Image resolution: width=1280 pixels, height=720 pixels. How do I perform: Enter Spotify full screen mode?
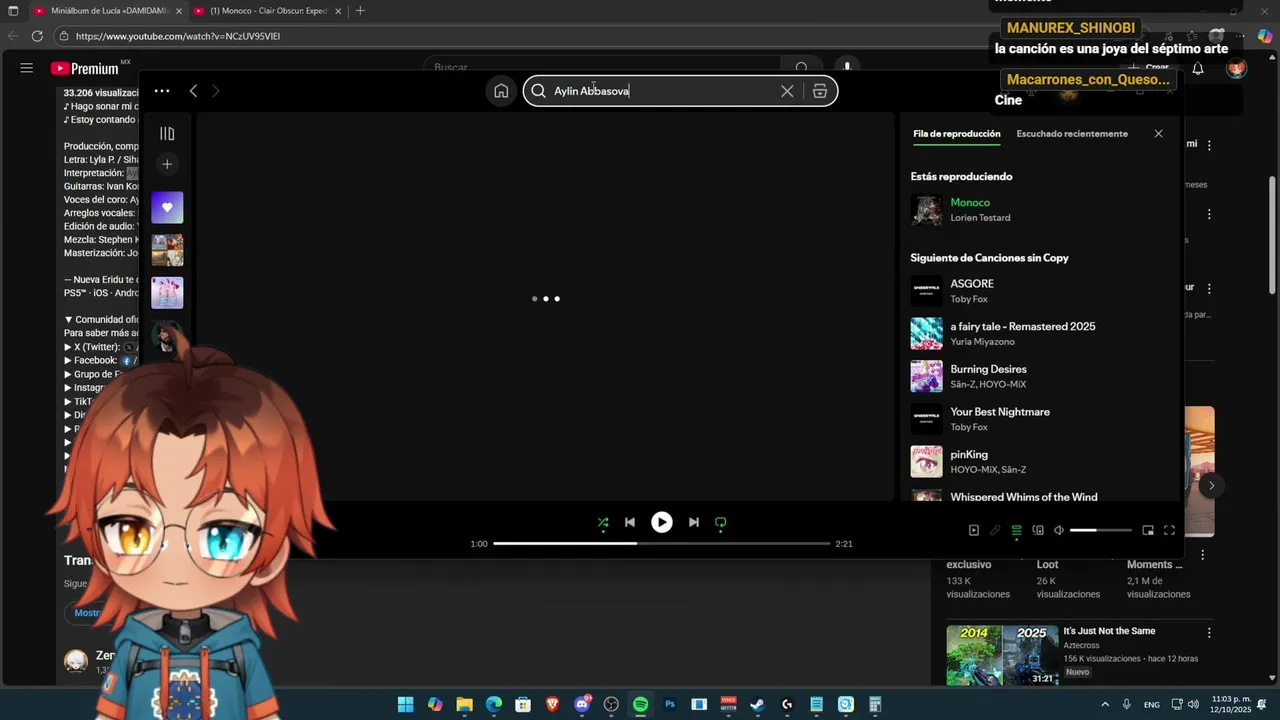point(1169,530)
